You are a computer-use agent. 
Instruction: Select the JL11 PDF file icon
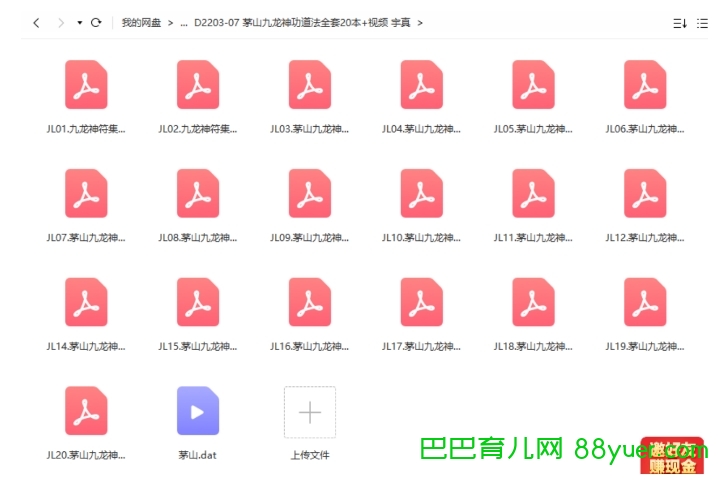point(533,193)
